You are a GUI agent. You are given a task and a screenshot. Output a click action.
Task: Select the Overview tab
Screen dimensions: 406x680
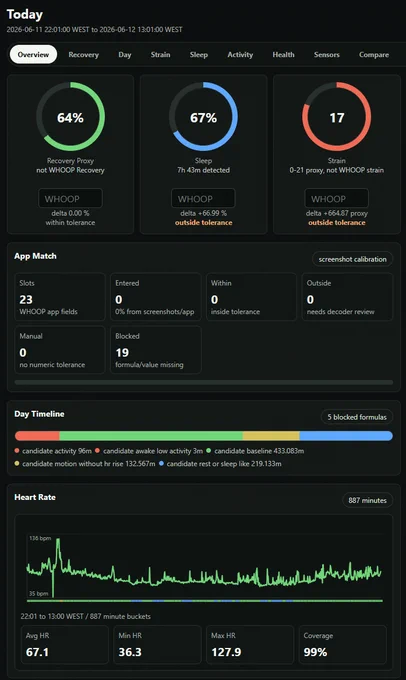click(33, 55)
